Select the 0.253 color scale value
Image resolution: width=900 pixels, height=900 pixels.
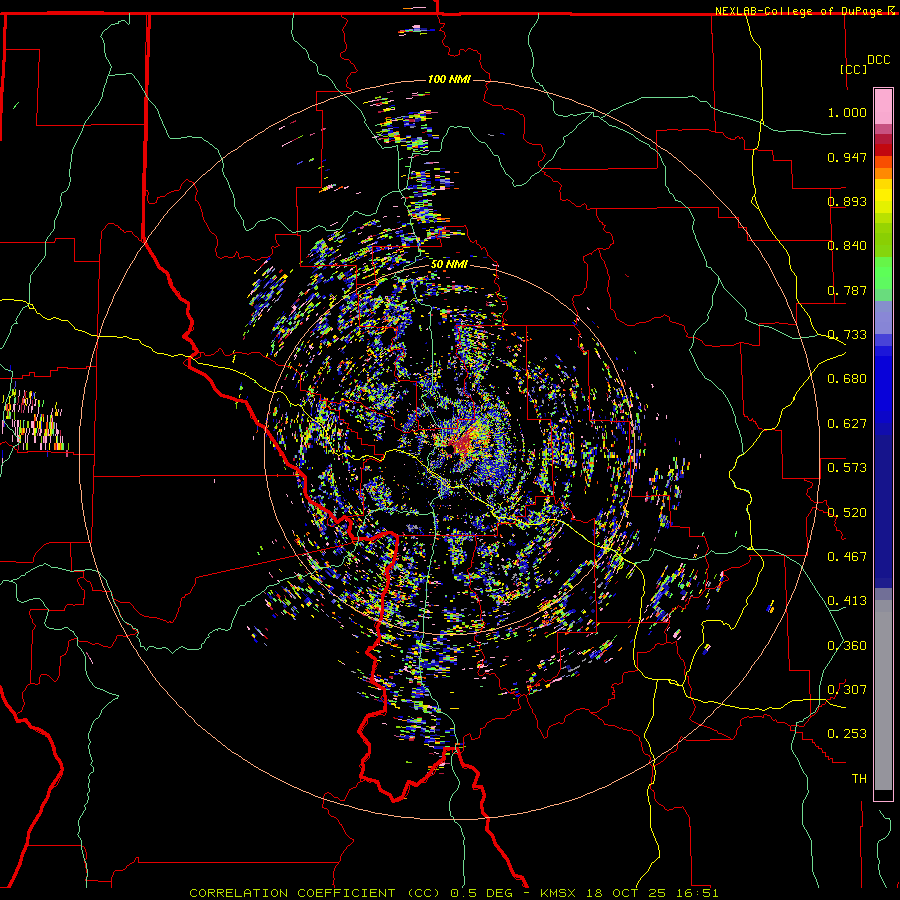[x=847, y=734]
